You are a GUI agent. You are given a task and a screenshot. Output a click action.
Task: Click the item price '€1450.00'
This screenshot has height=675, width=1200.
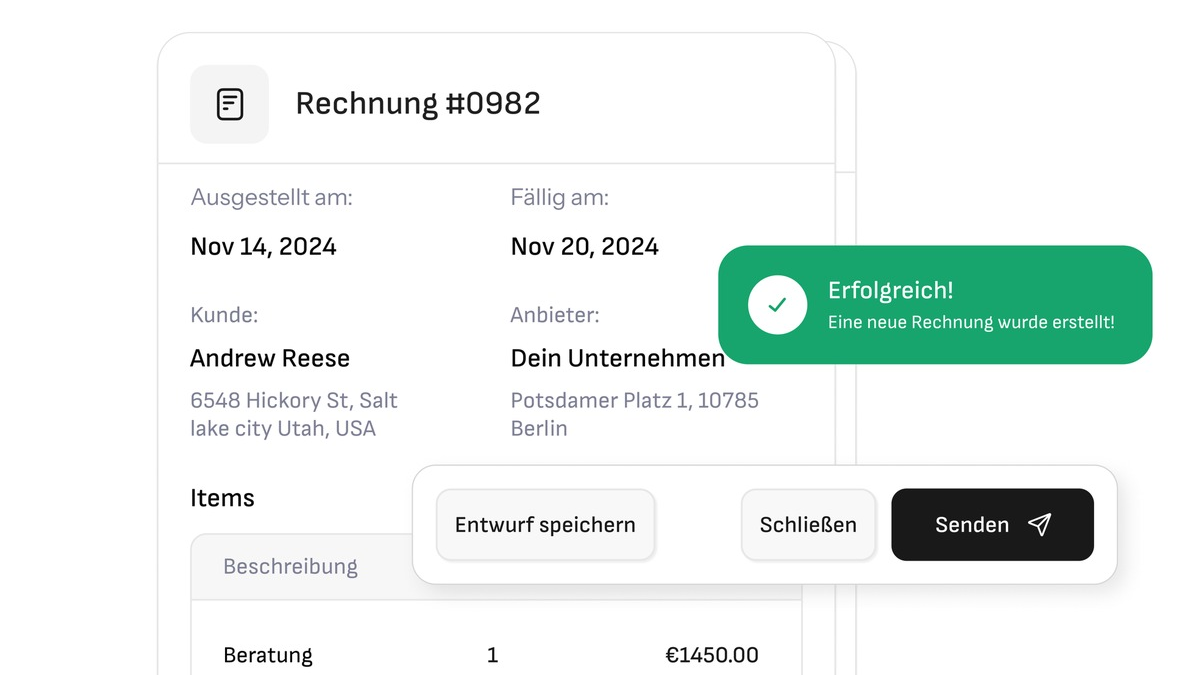(712, 655)
